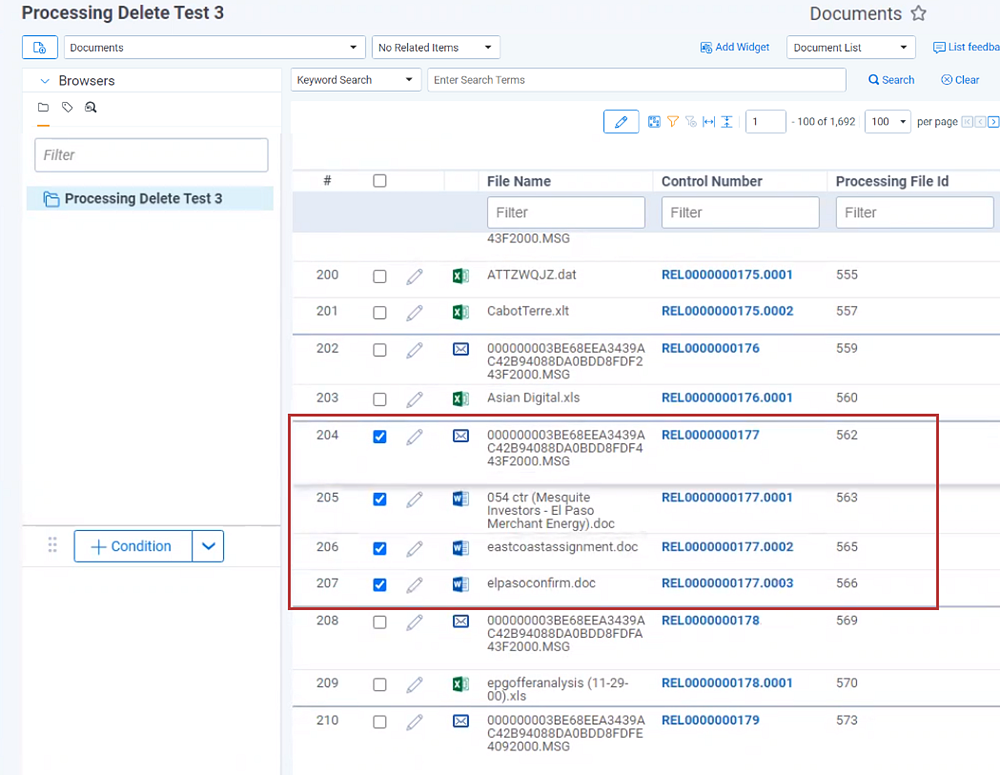This screenshot has width=1000, height=775.
Task: Favorite the Documents page with star icon
Action: pos(918,13)
